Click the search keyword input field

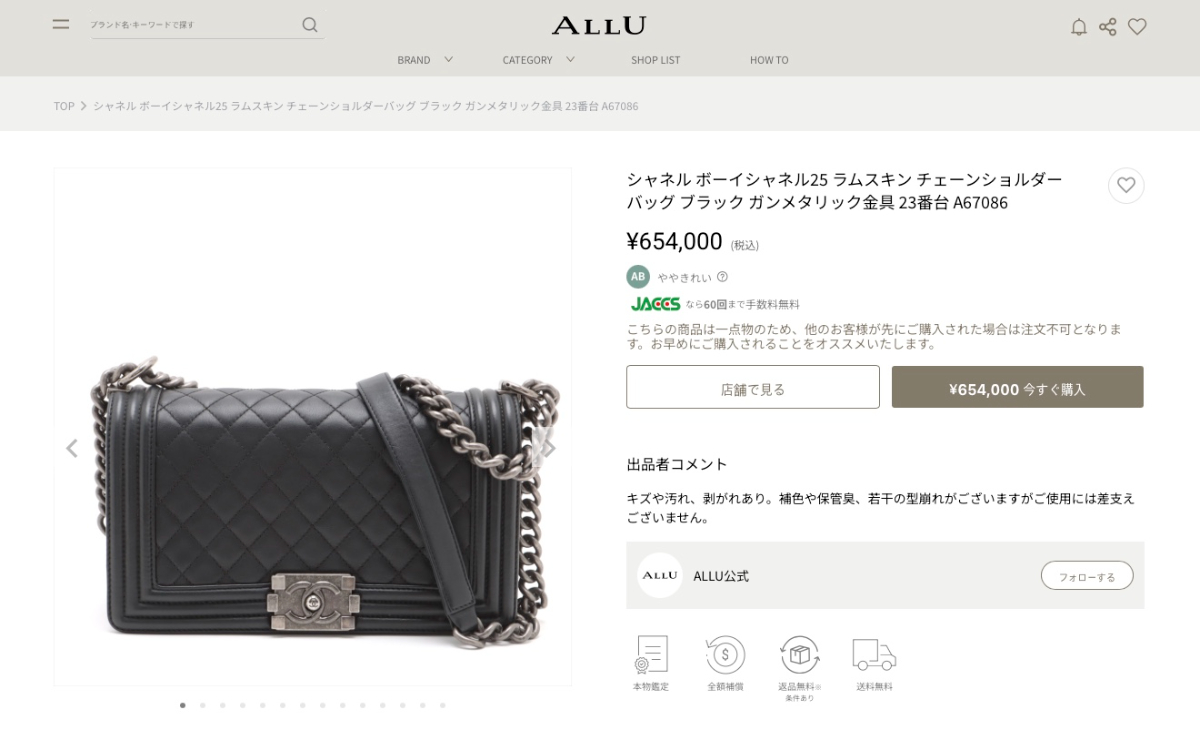[x=195, y=25]
